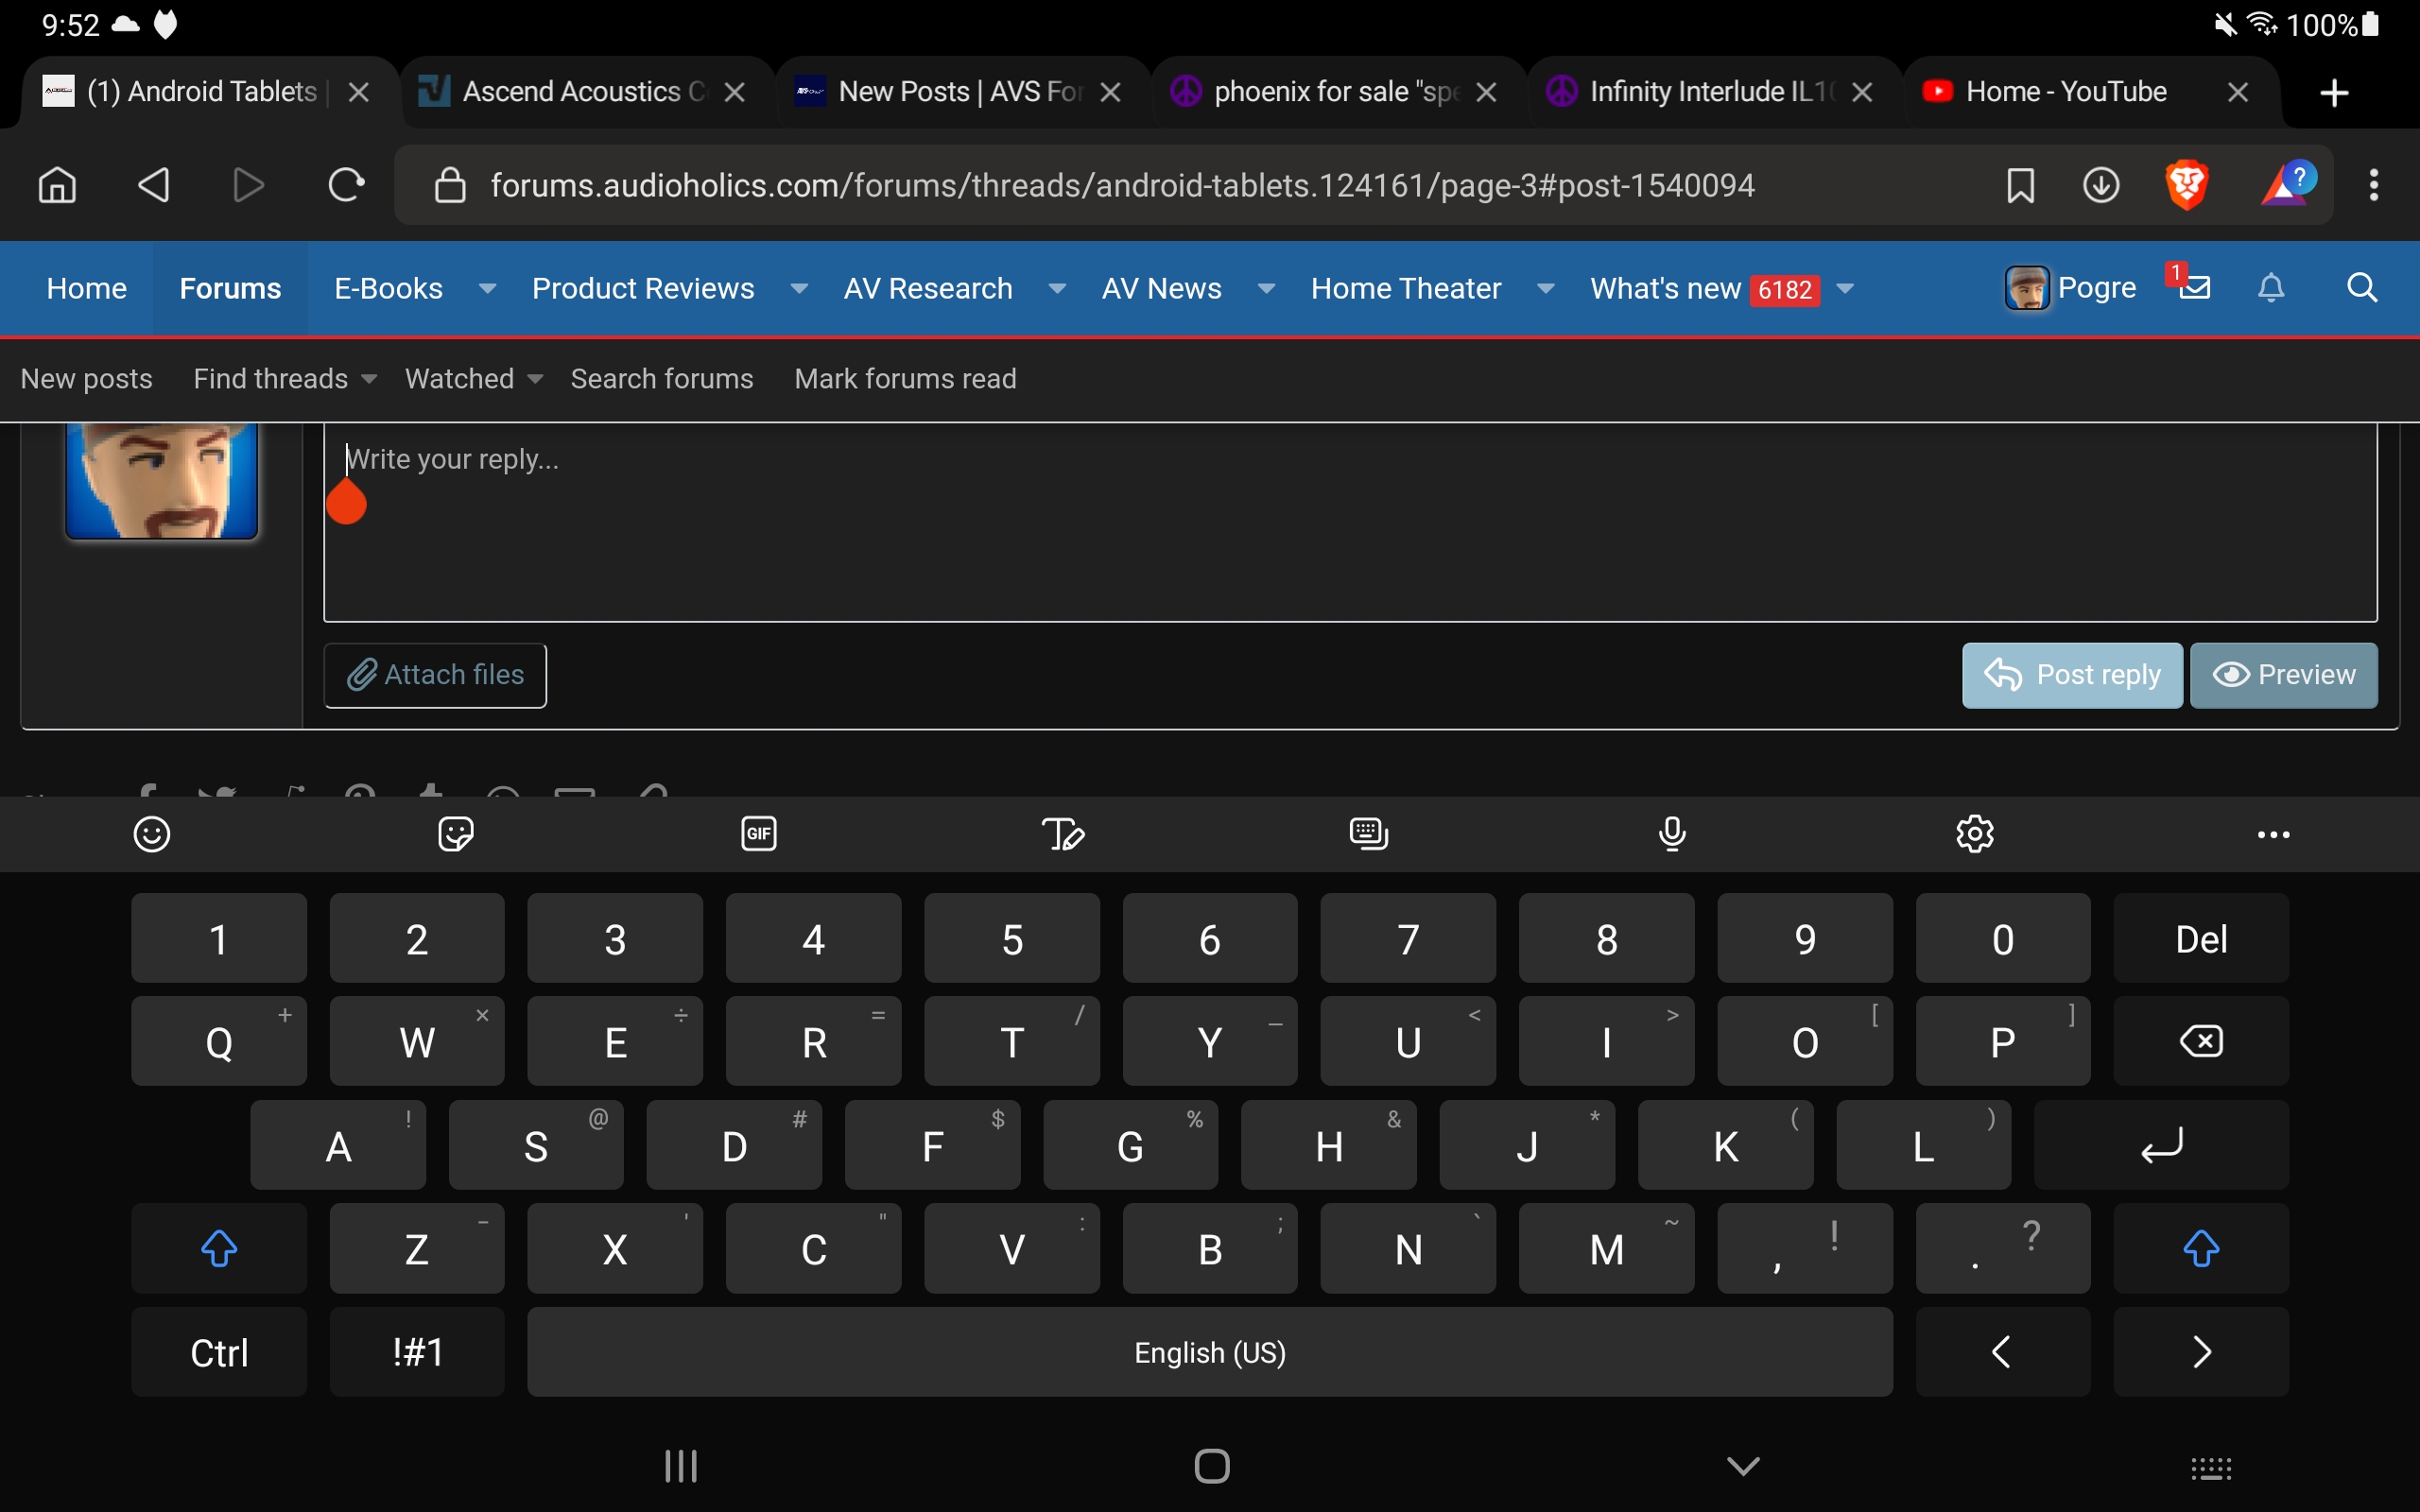Bookmark this page with the bookmark icon
Viewport: 2420px width, 1512px height.
pos(2020,185)
